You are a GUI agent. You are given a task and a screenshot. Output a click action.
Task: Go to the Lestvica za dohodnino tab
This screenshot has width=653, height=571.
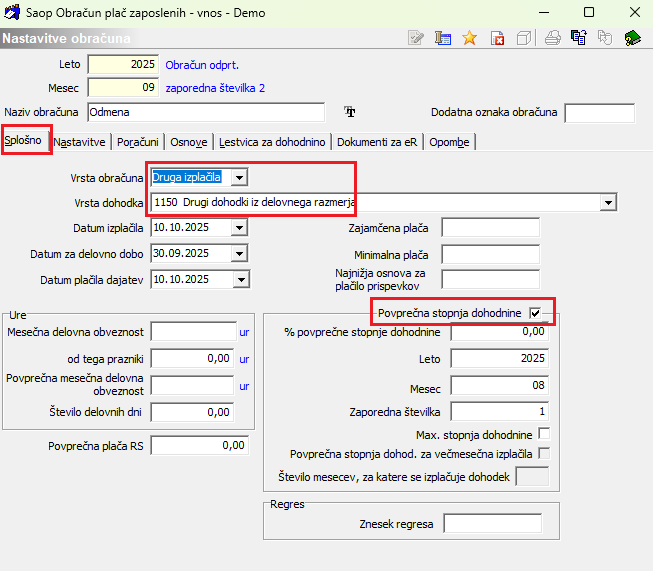pos(272,142)
